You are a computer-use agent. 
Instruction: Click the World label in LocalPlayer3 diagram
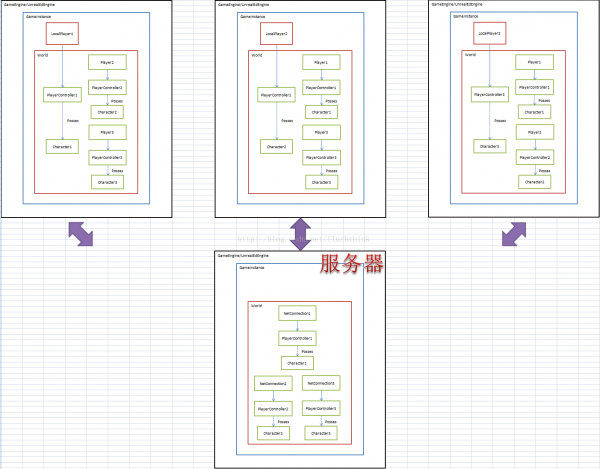pos(470,55)
